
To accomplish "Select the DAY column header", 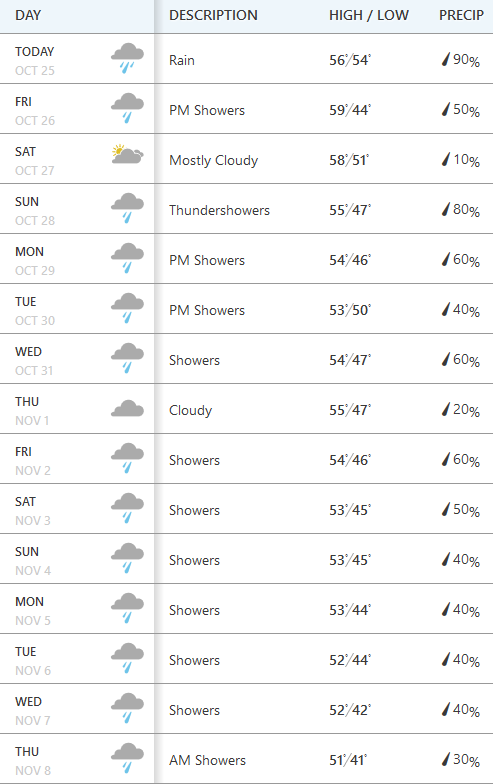I will point(28,15).
